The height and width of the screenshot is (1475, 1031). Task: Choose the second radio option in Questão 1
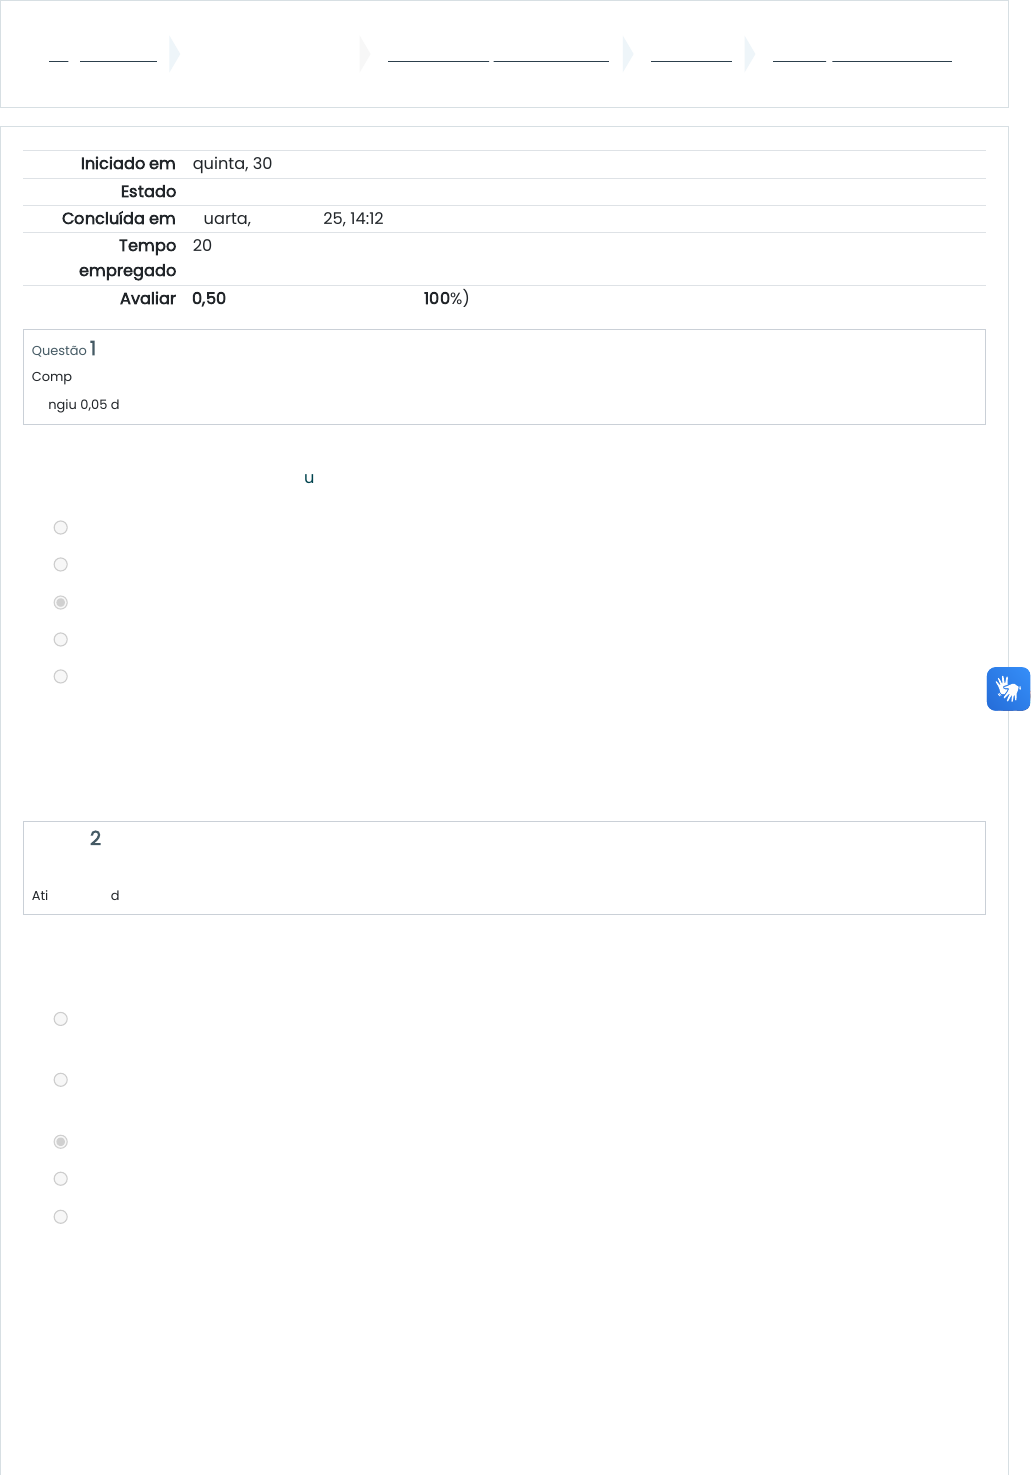click(x=61, y=565)
